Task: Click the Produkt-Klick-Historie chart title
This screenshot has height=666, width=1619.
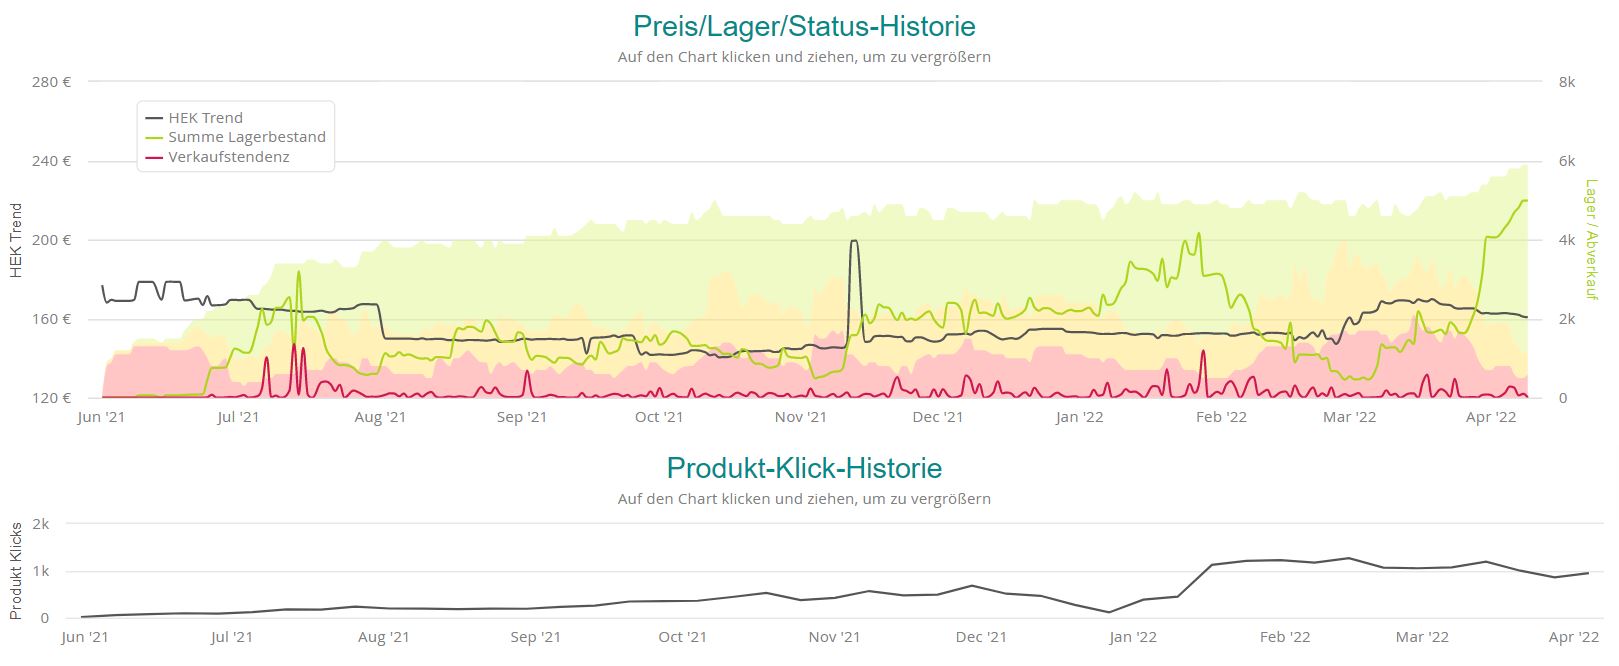Action: 804,468
